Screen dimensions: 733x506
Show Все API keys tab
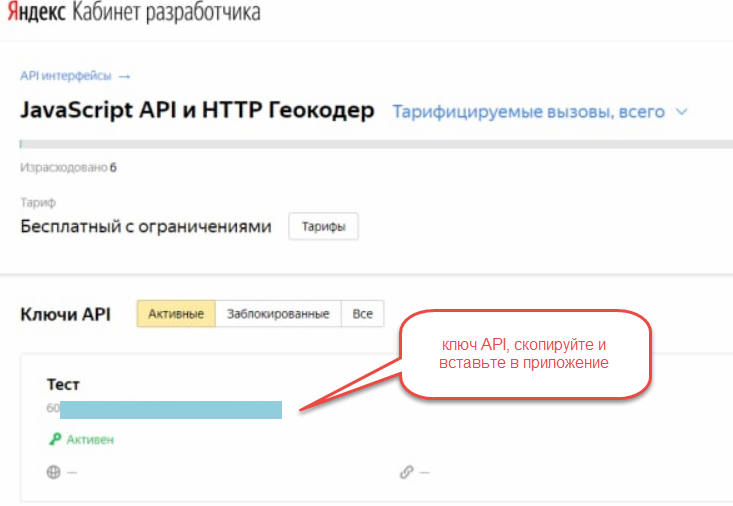[363, 313]
